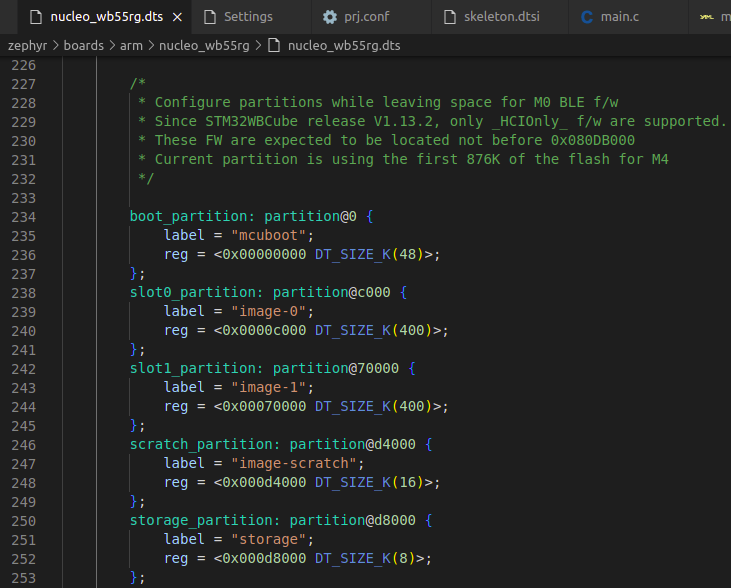The width and height of the screenshot is (731, 588).
Task: Click the "image-scratch" label string
Action: coord(294,463)
